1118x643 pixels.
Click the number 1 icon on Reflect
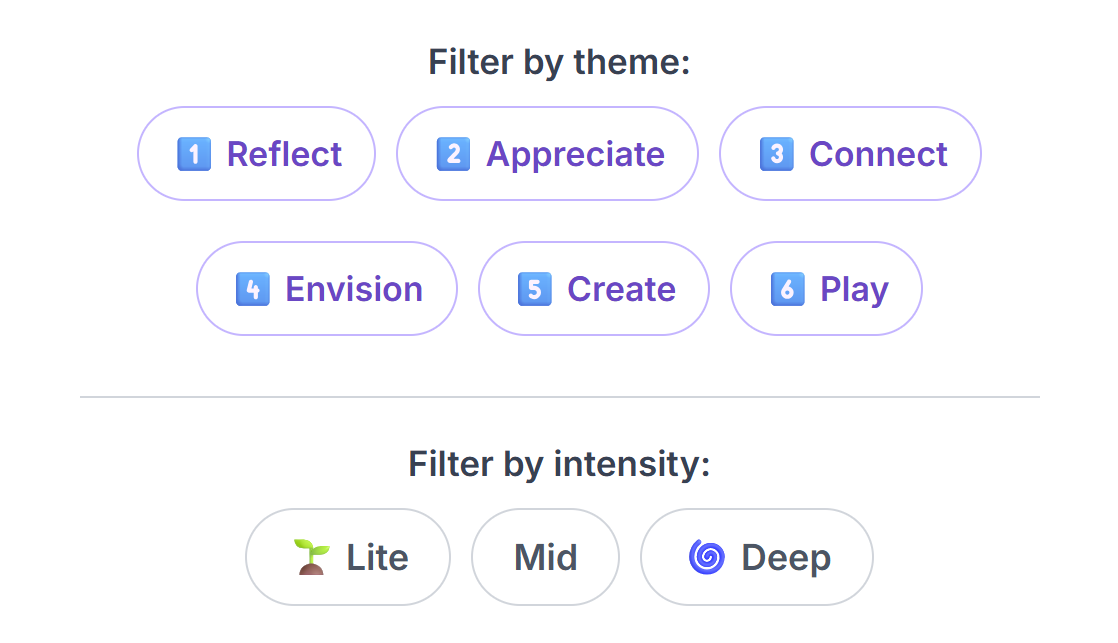click(195, 154)
